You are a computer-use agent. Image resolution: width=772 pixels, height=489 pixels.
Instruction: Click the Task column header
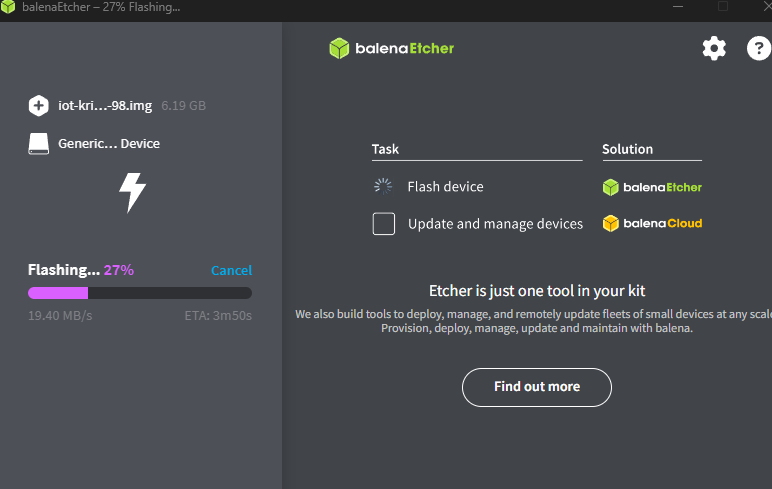coord(385,149)
